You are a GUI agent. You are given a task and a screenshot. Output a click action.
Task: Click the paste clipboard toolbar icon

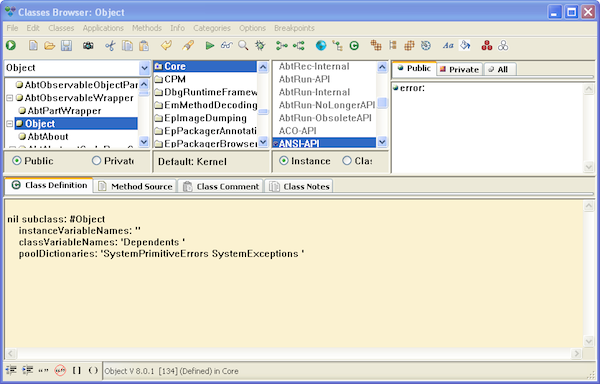click(x=144, y=46)
